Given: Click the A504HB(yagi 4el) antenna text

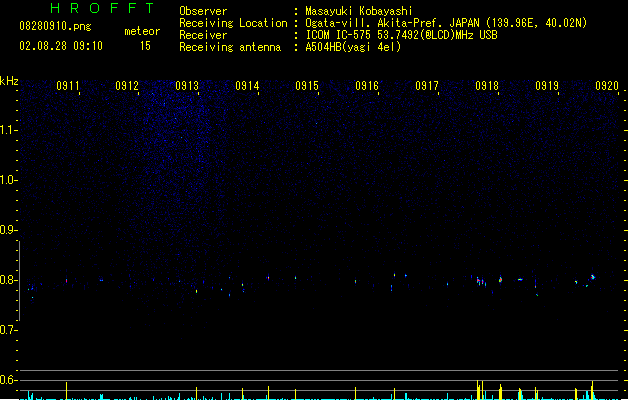Looking at the screenshot, I should click(353, 47).
